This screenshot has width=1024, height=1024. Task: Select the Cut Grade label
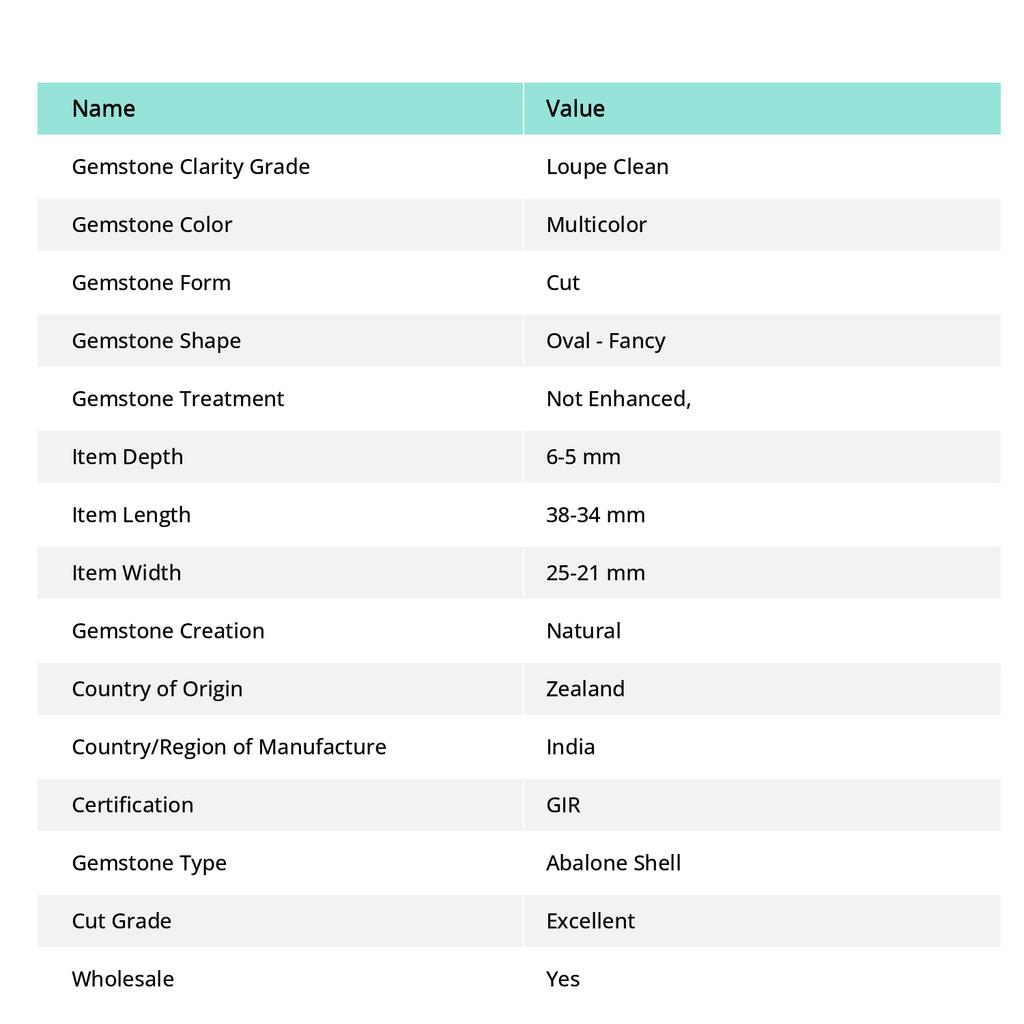pos(121,920)
